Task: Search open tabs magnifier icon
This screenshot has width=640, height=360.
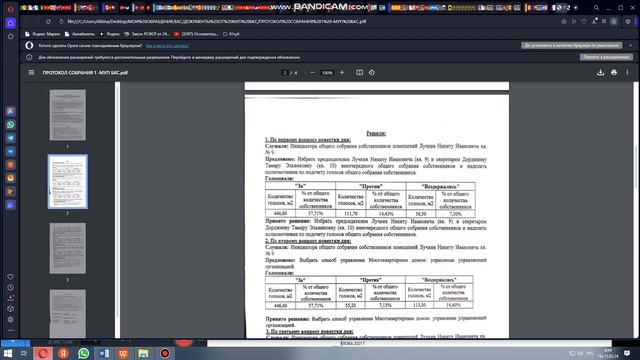Action: [x=596, y=8]
